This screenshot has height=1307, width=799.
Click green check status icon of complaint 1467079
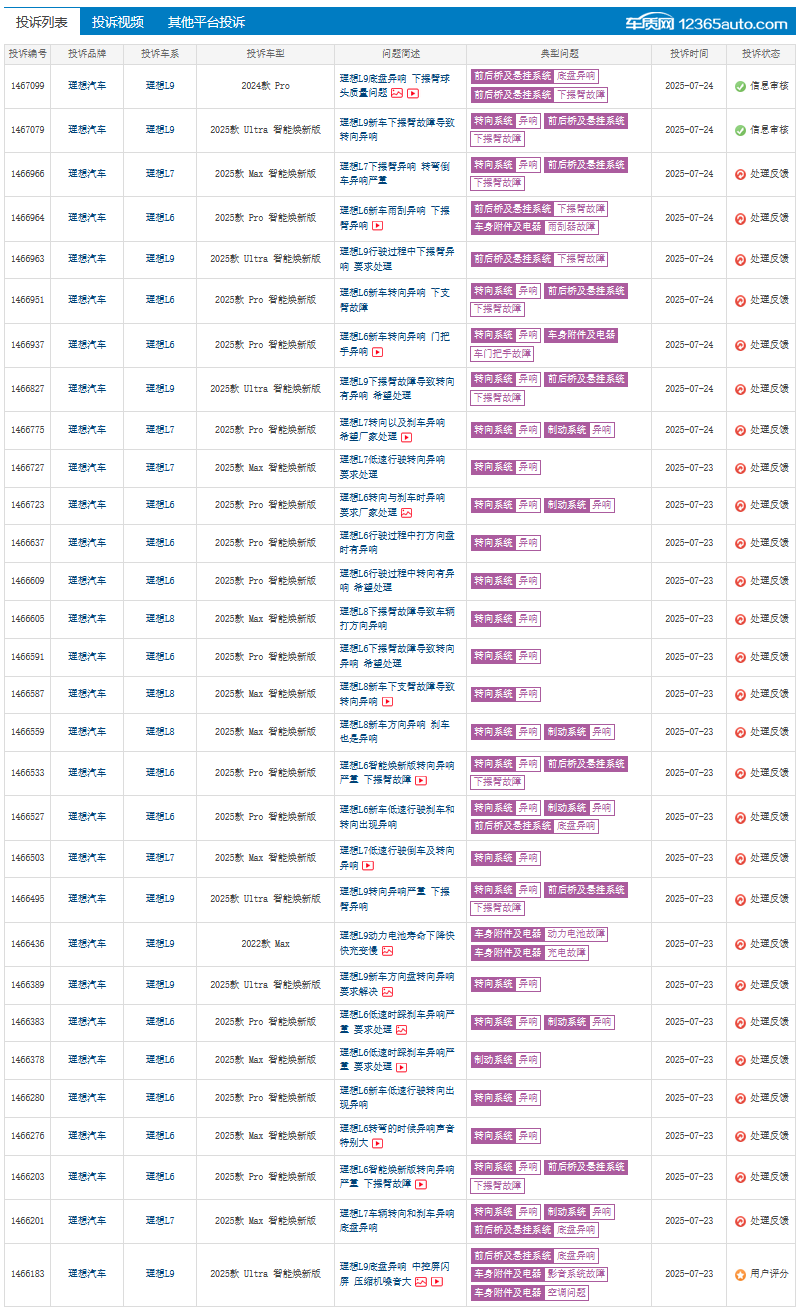click(x=740, y=130)
